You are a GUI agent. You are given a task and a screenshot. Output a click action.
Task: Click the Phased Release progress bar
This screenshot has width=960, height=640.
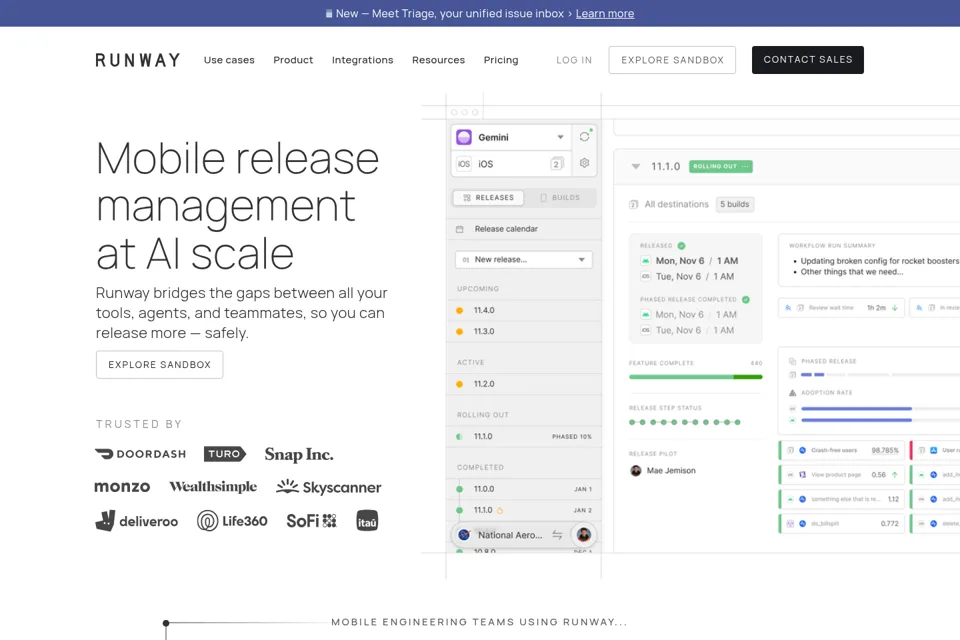pos(880,374)
